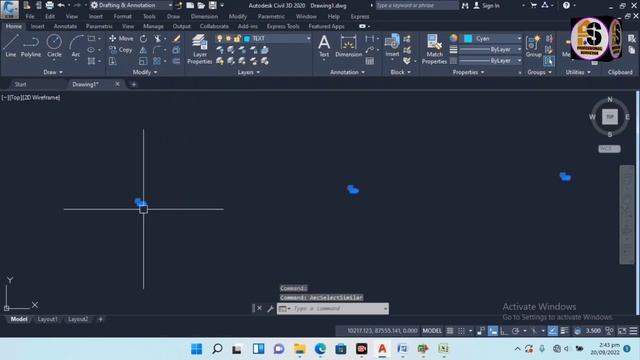The height and width of the screenshot is (360, 640).
Task: Toggle lock icon of TEXT layer
Action: coord(237,38)
